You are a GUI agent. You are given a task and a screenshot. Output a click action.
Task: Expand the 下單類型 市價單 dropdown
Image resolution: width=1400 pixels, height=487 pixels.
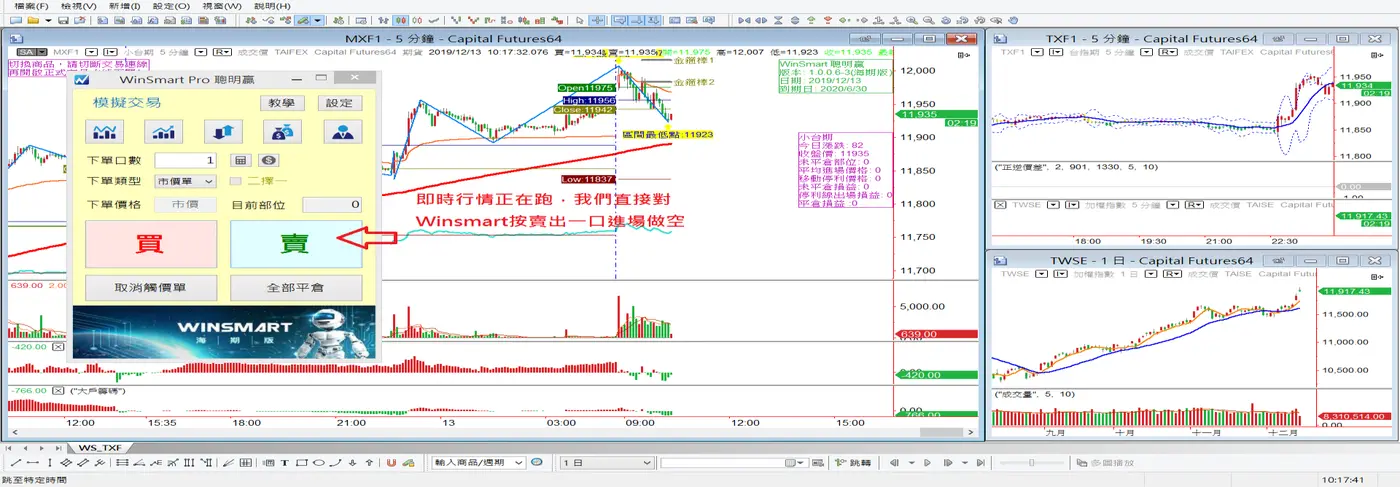tap(186, 181)
